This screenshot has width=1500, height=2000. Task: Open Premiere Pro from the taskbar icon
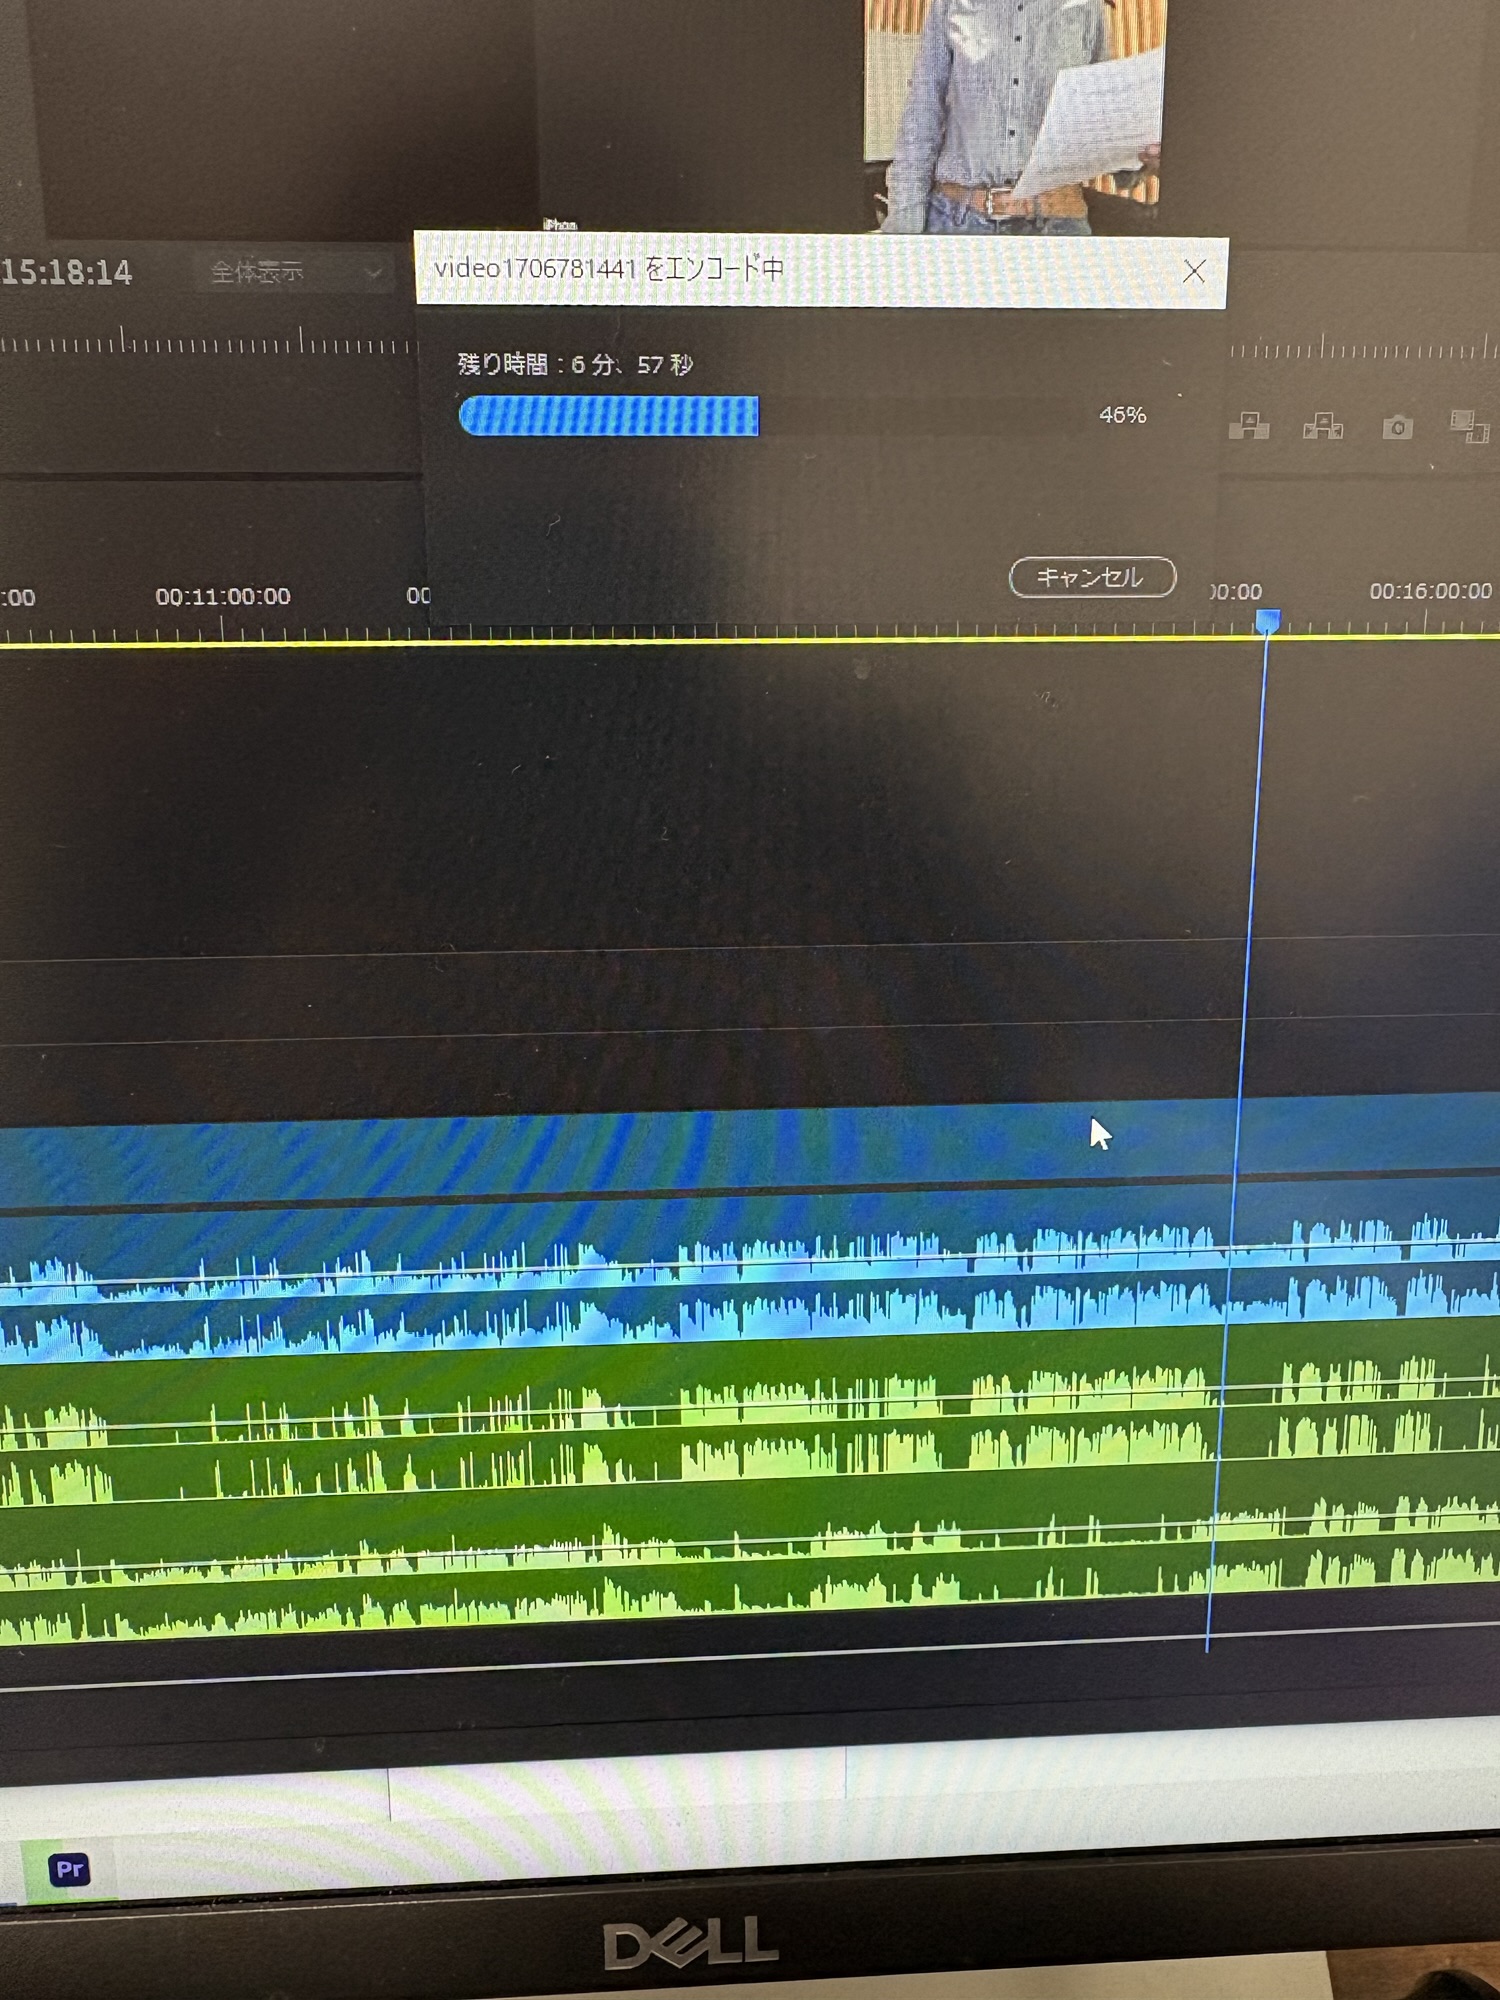coord(70,1868)
